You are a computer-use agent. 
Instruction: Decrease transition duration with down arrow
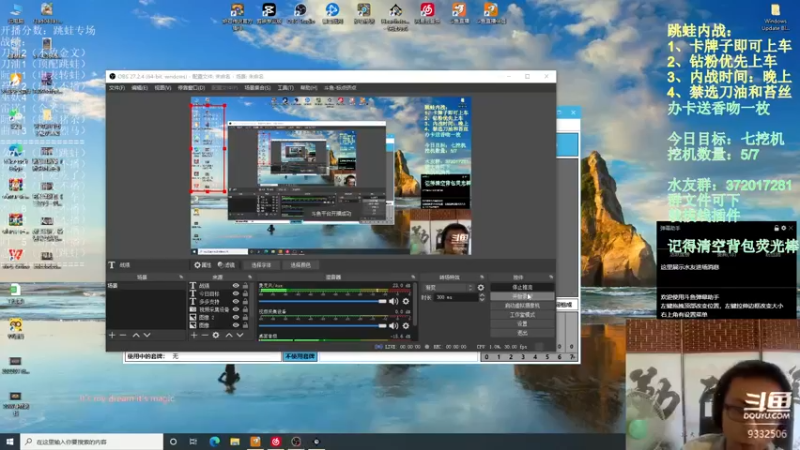[482, 299]
